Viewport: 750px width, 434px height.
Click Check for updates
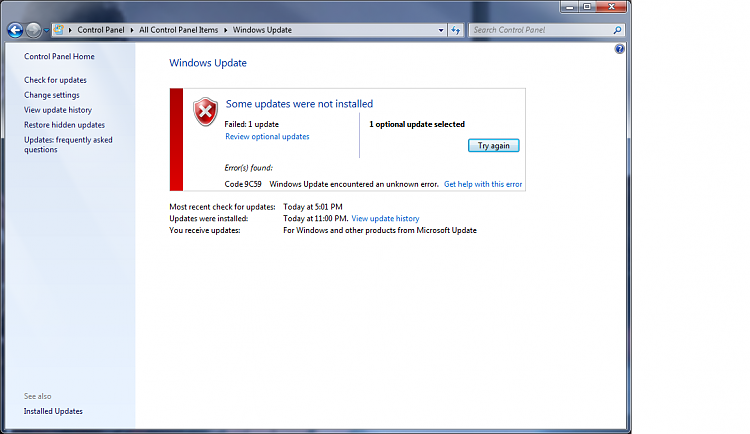[55, 80]
